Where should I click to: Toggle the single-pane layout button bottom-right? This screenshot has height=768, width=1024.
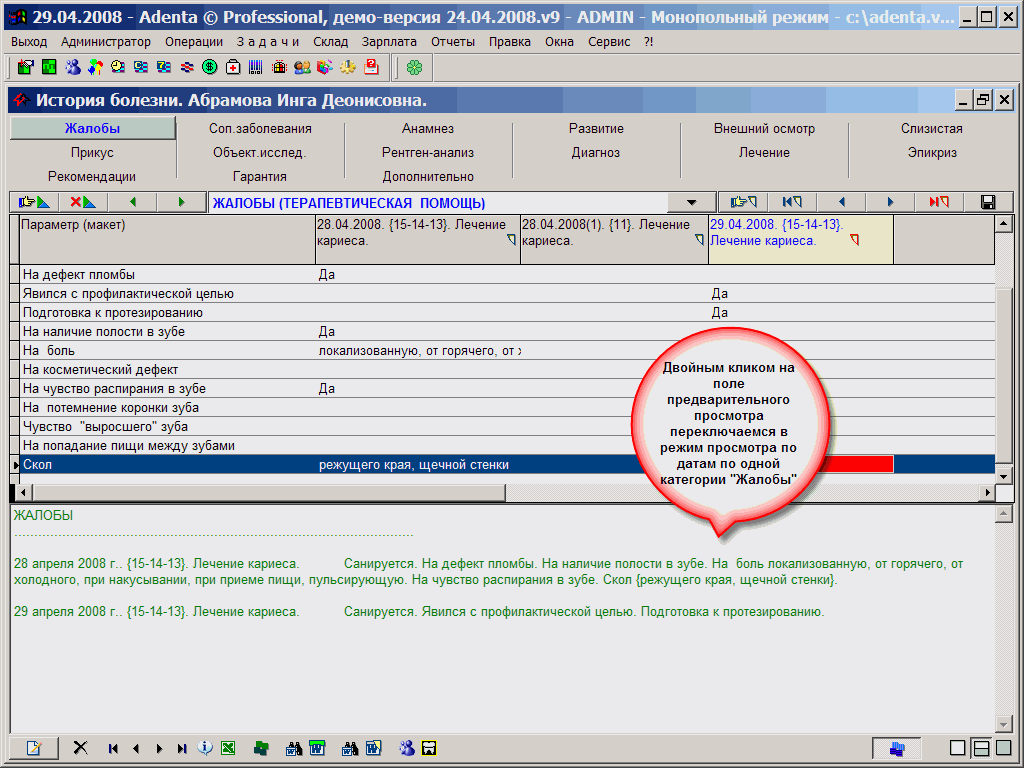[958, 748]
